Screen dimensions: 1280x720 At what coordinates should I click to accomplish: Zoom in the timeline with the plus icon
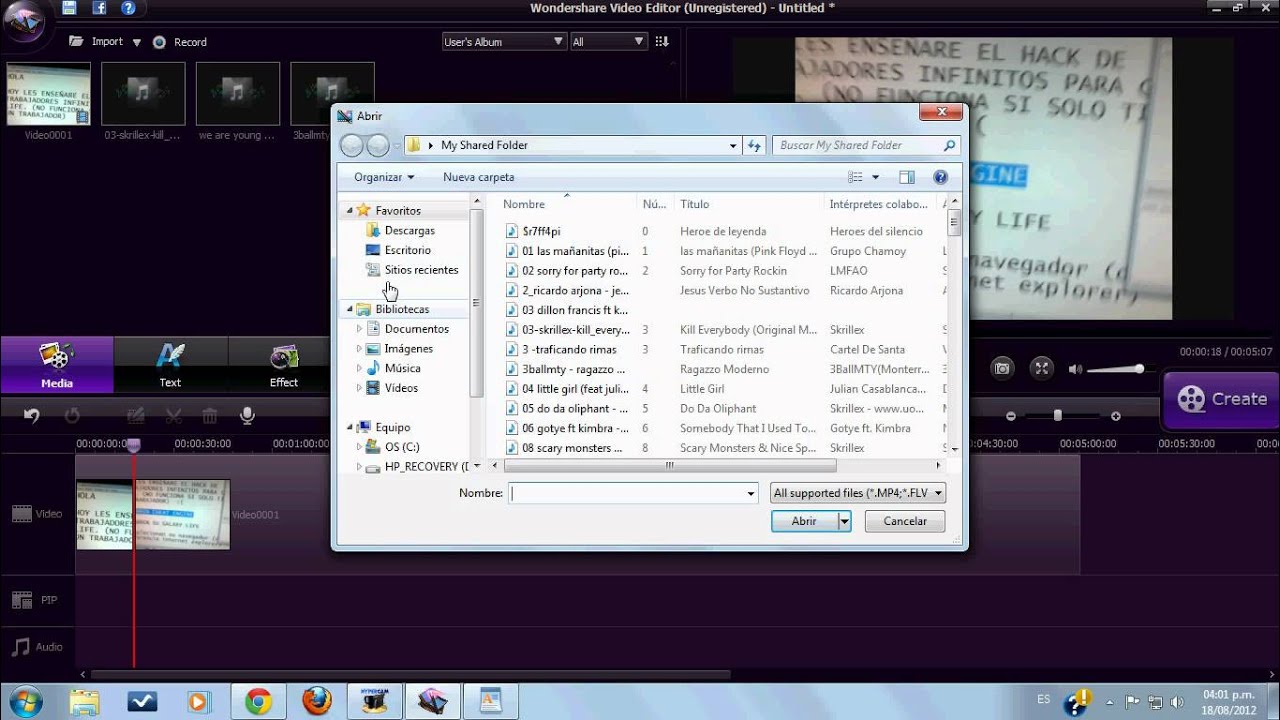(x=1116, y=416)
